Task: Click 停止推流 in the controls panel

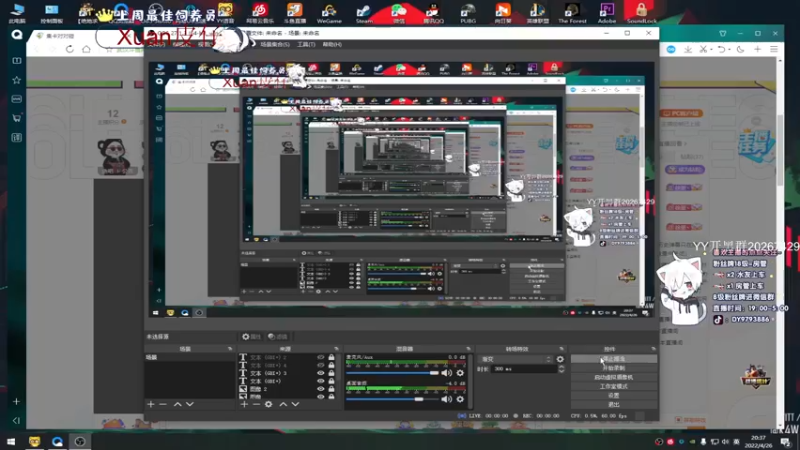Action: coord(614,359)
